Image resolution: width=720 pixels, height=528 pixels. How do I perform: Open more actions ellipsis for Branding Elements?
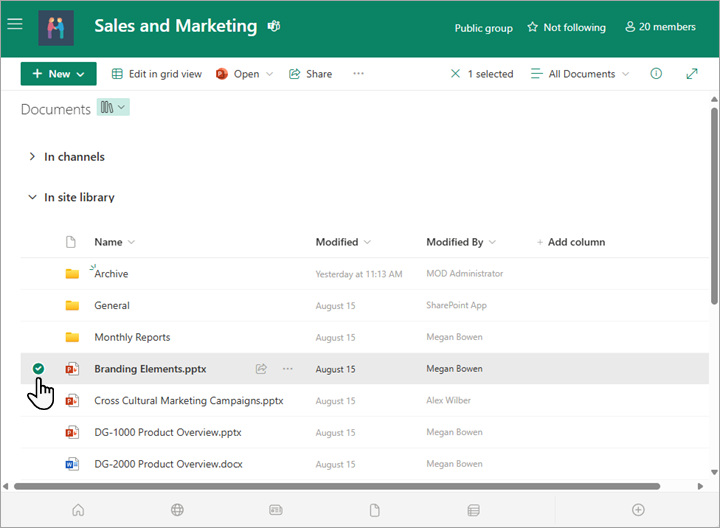(x=288, y=369)
